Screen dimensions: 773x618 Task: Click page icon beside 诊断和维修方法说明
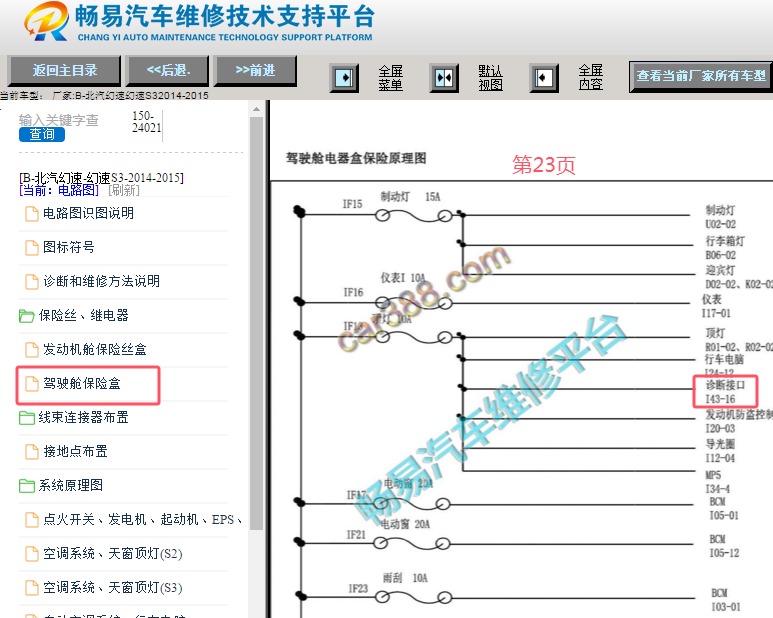tap(32, 281)
